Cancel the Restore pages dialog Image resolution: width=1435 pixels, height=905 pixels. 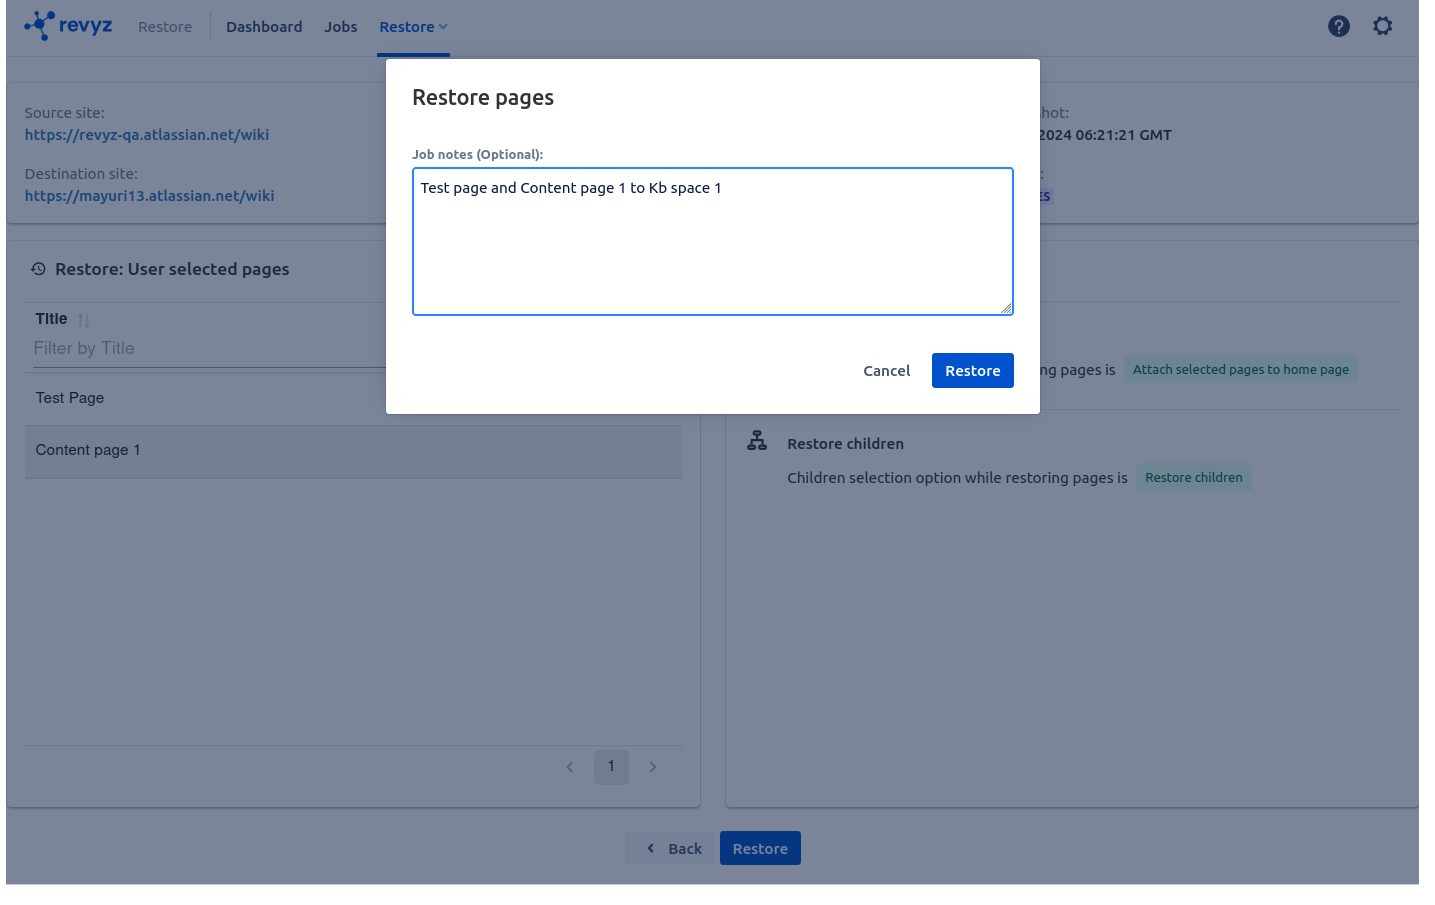(x=886, y=371)
